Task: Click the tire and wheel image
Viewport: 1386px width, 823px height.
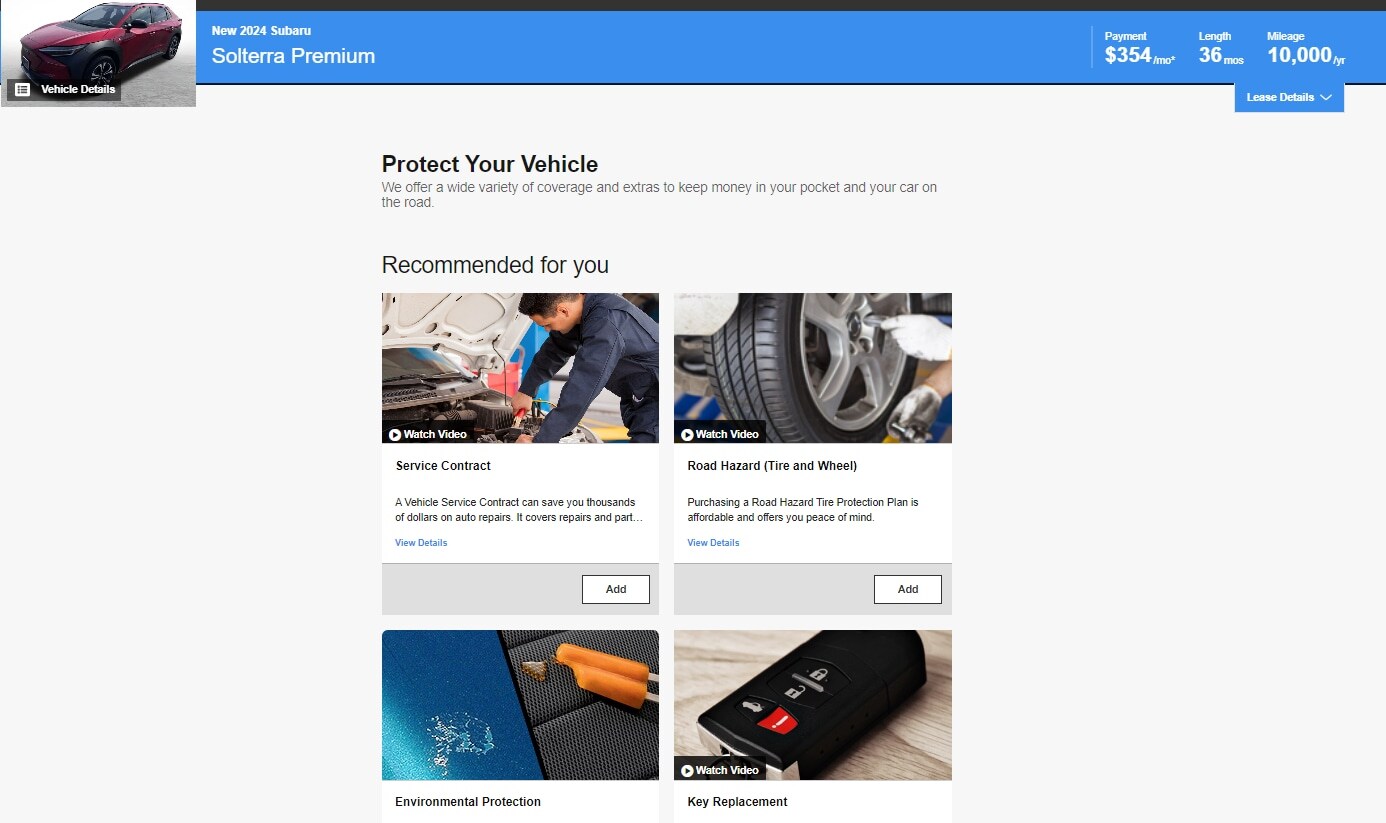Action: pos(813,368)
